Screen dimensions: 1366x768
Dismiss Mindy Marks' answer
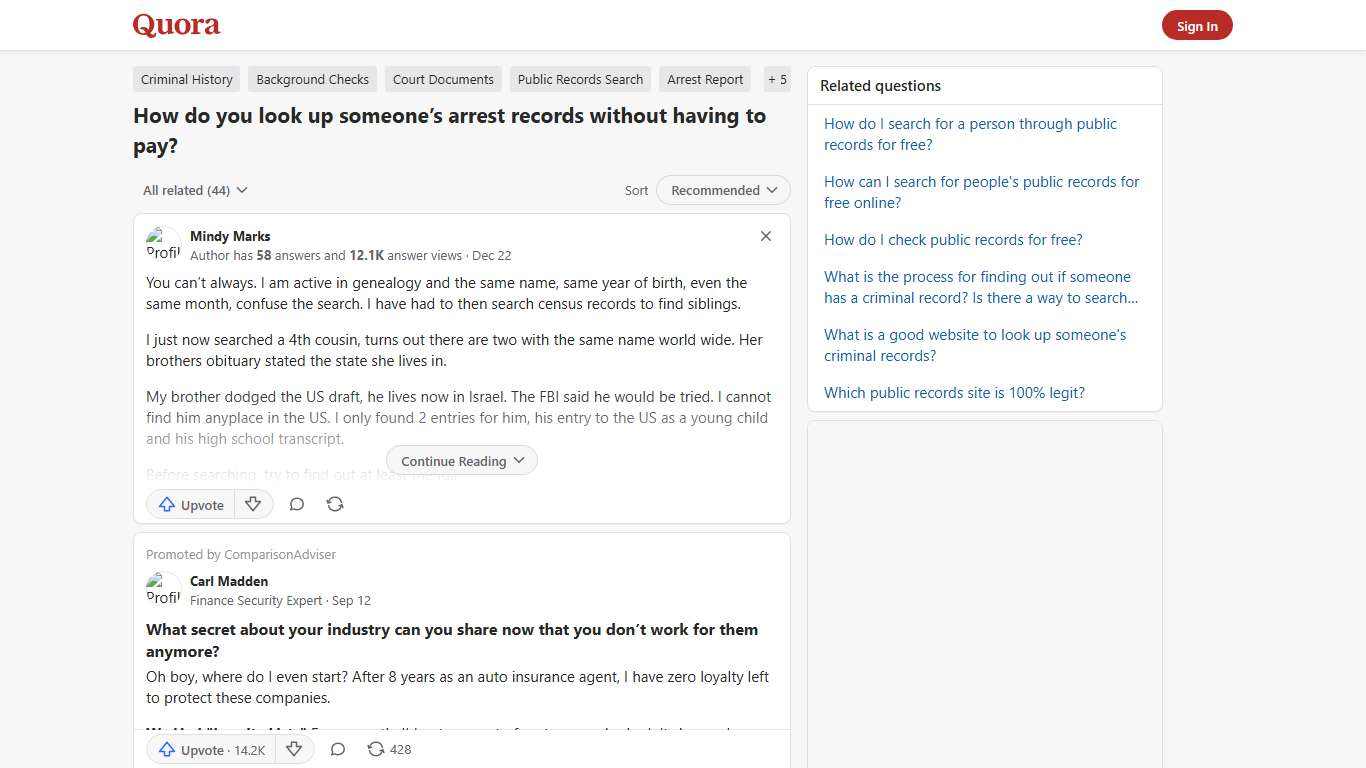[x=766, y=236]
